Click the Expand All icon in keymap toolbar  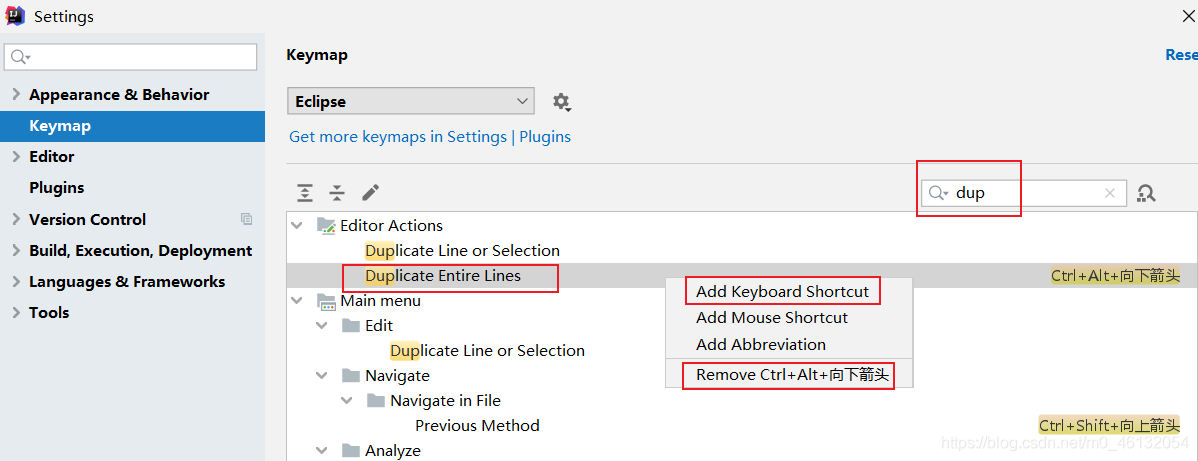click(305, 193)
